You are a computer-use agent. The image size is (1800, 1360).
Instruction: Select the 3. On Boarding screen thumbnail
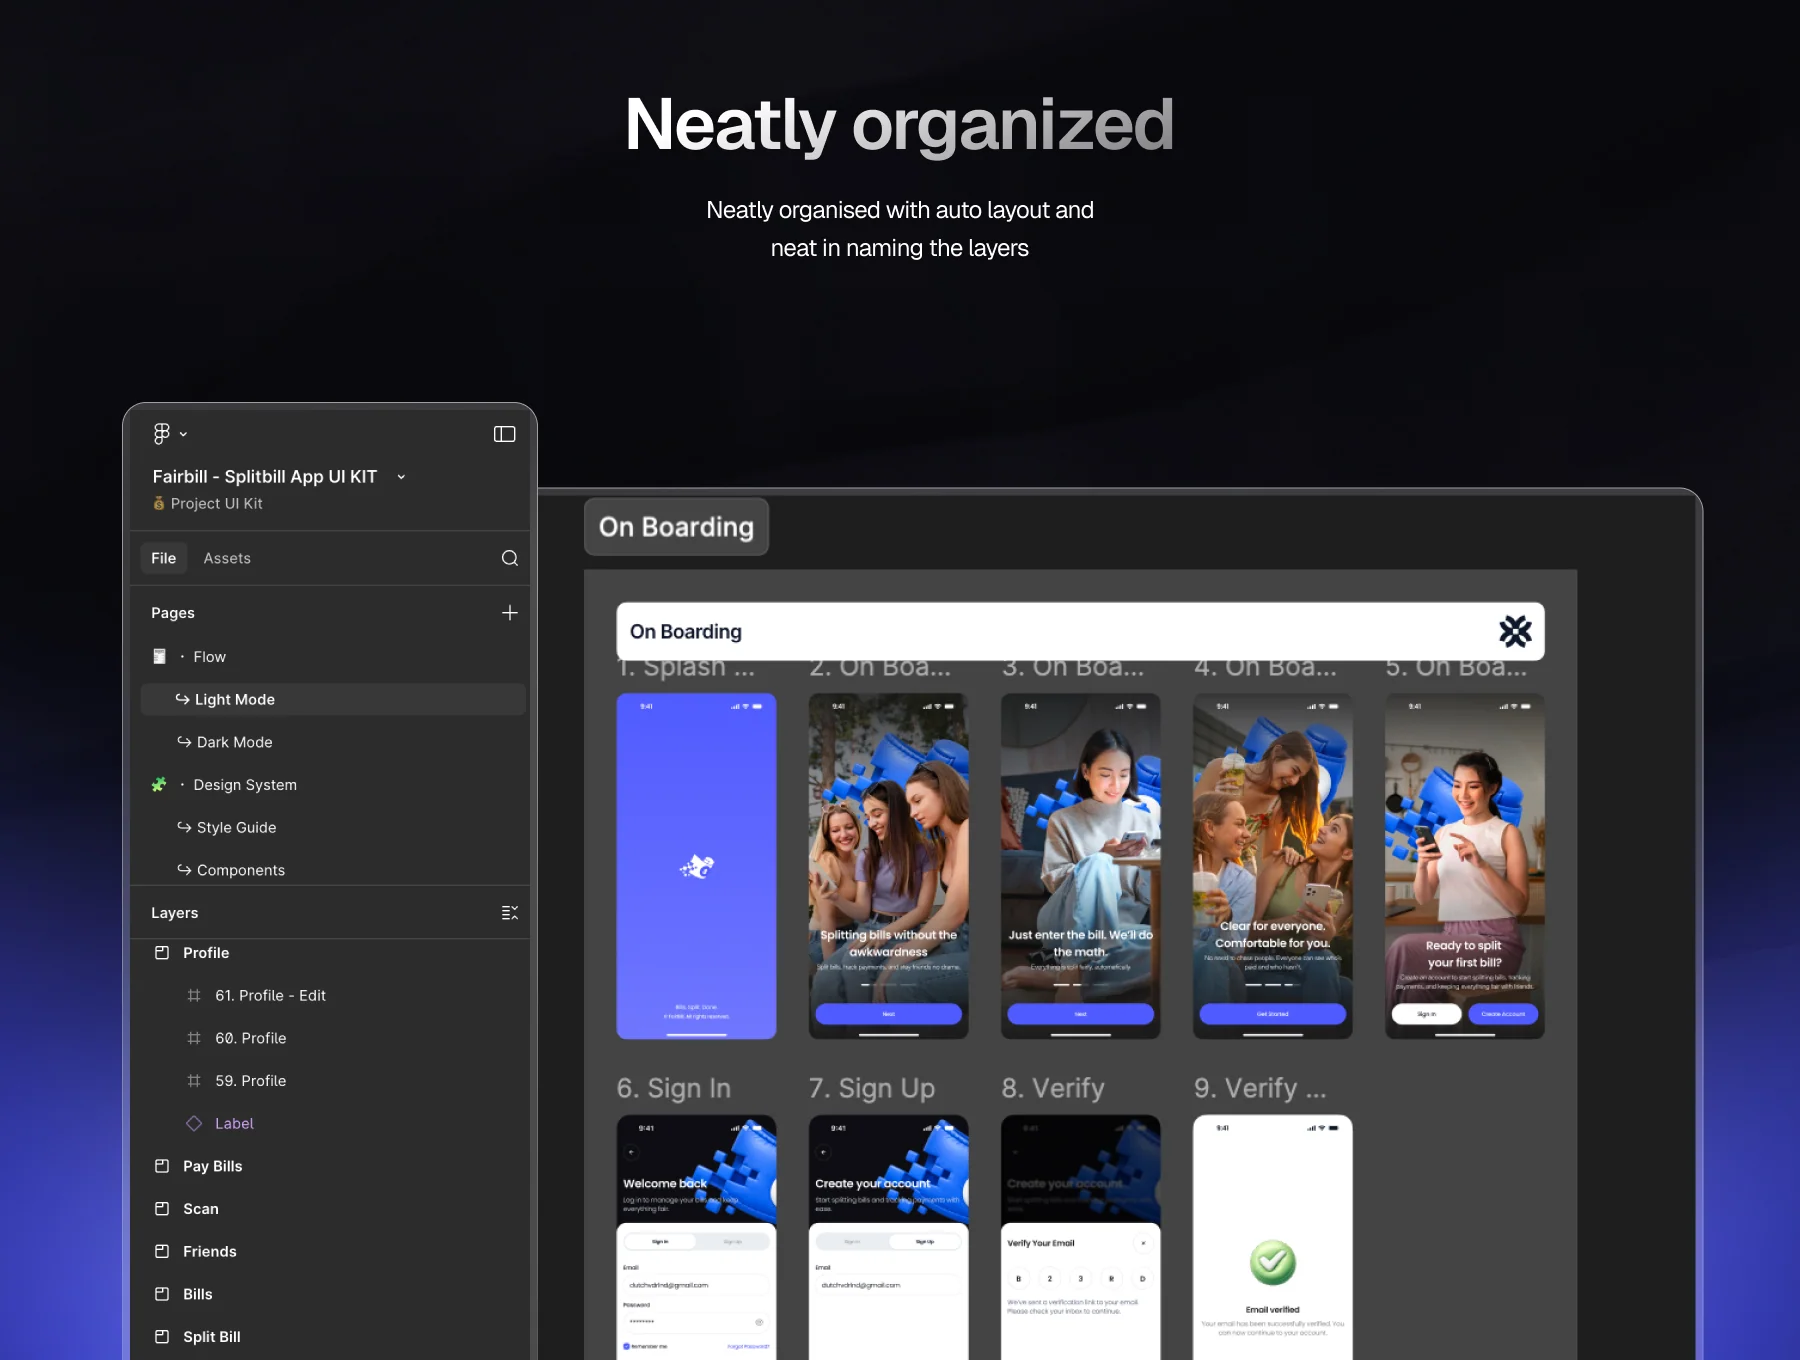[x=1081, y=866]
